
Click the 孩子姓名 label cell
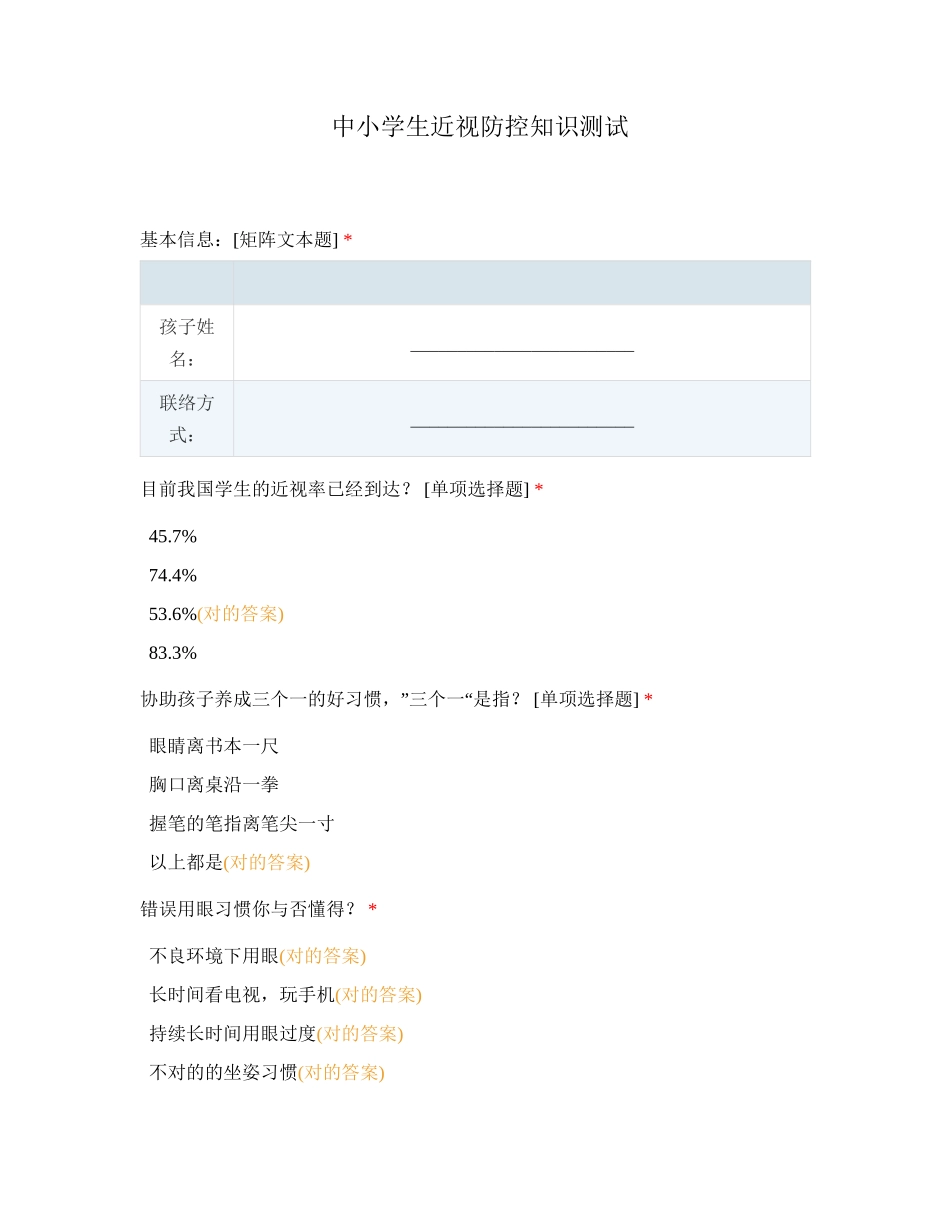(x=187, y=343)
